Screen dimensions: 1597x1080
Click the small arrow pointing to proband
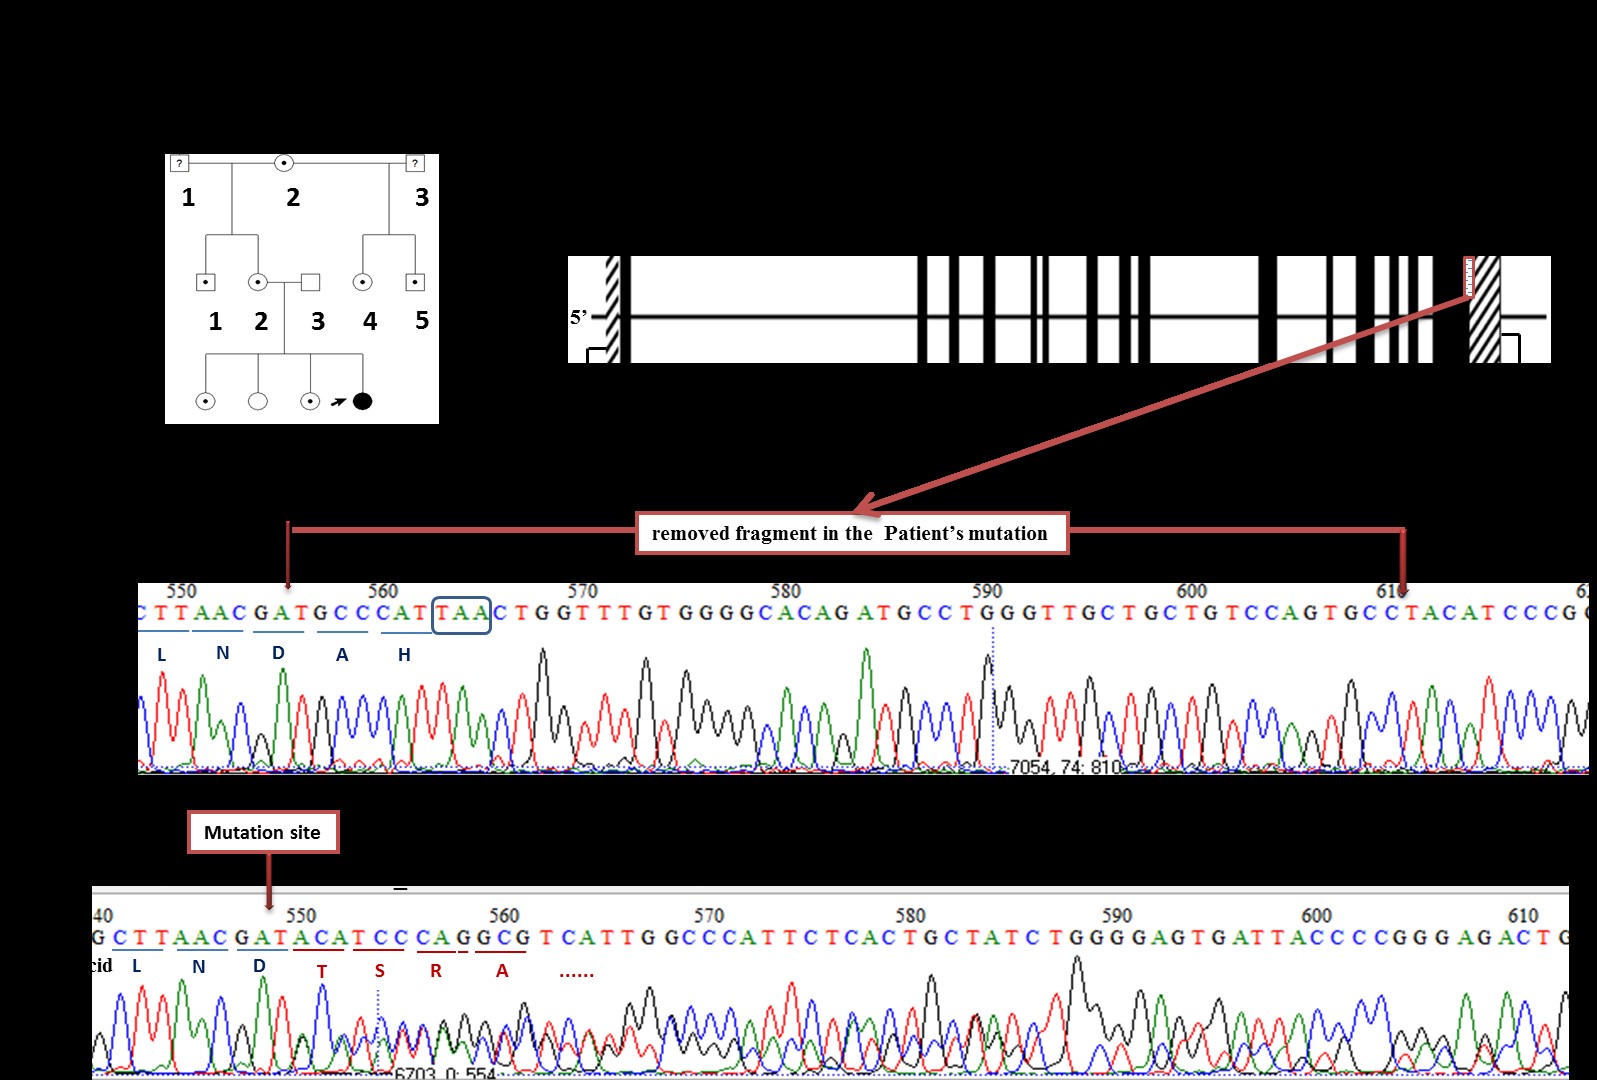click(x=338, y=402)
